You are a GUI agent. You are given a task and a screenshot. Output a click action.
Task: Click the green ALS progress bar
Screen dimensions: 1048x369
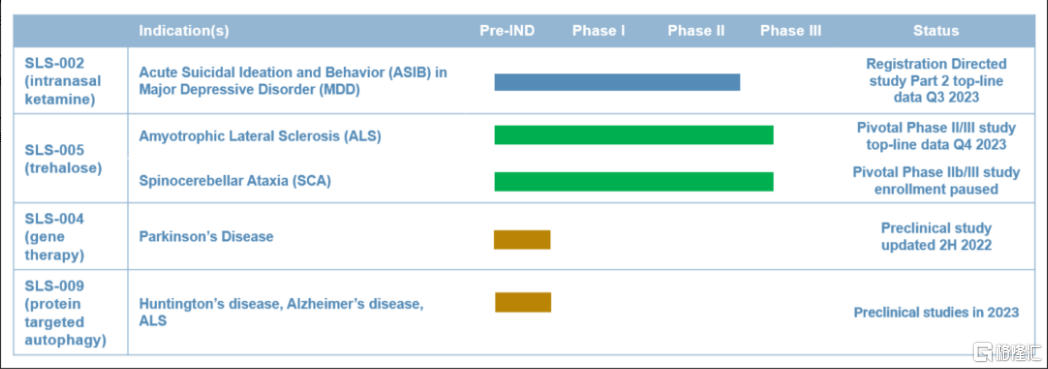click(634, 135)
